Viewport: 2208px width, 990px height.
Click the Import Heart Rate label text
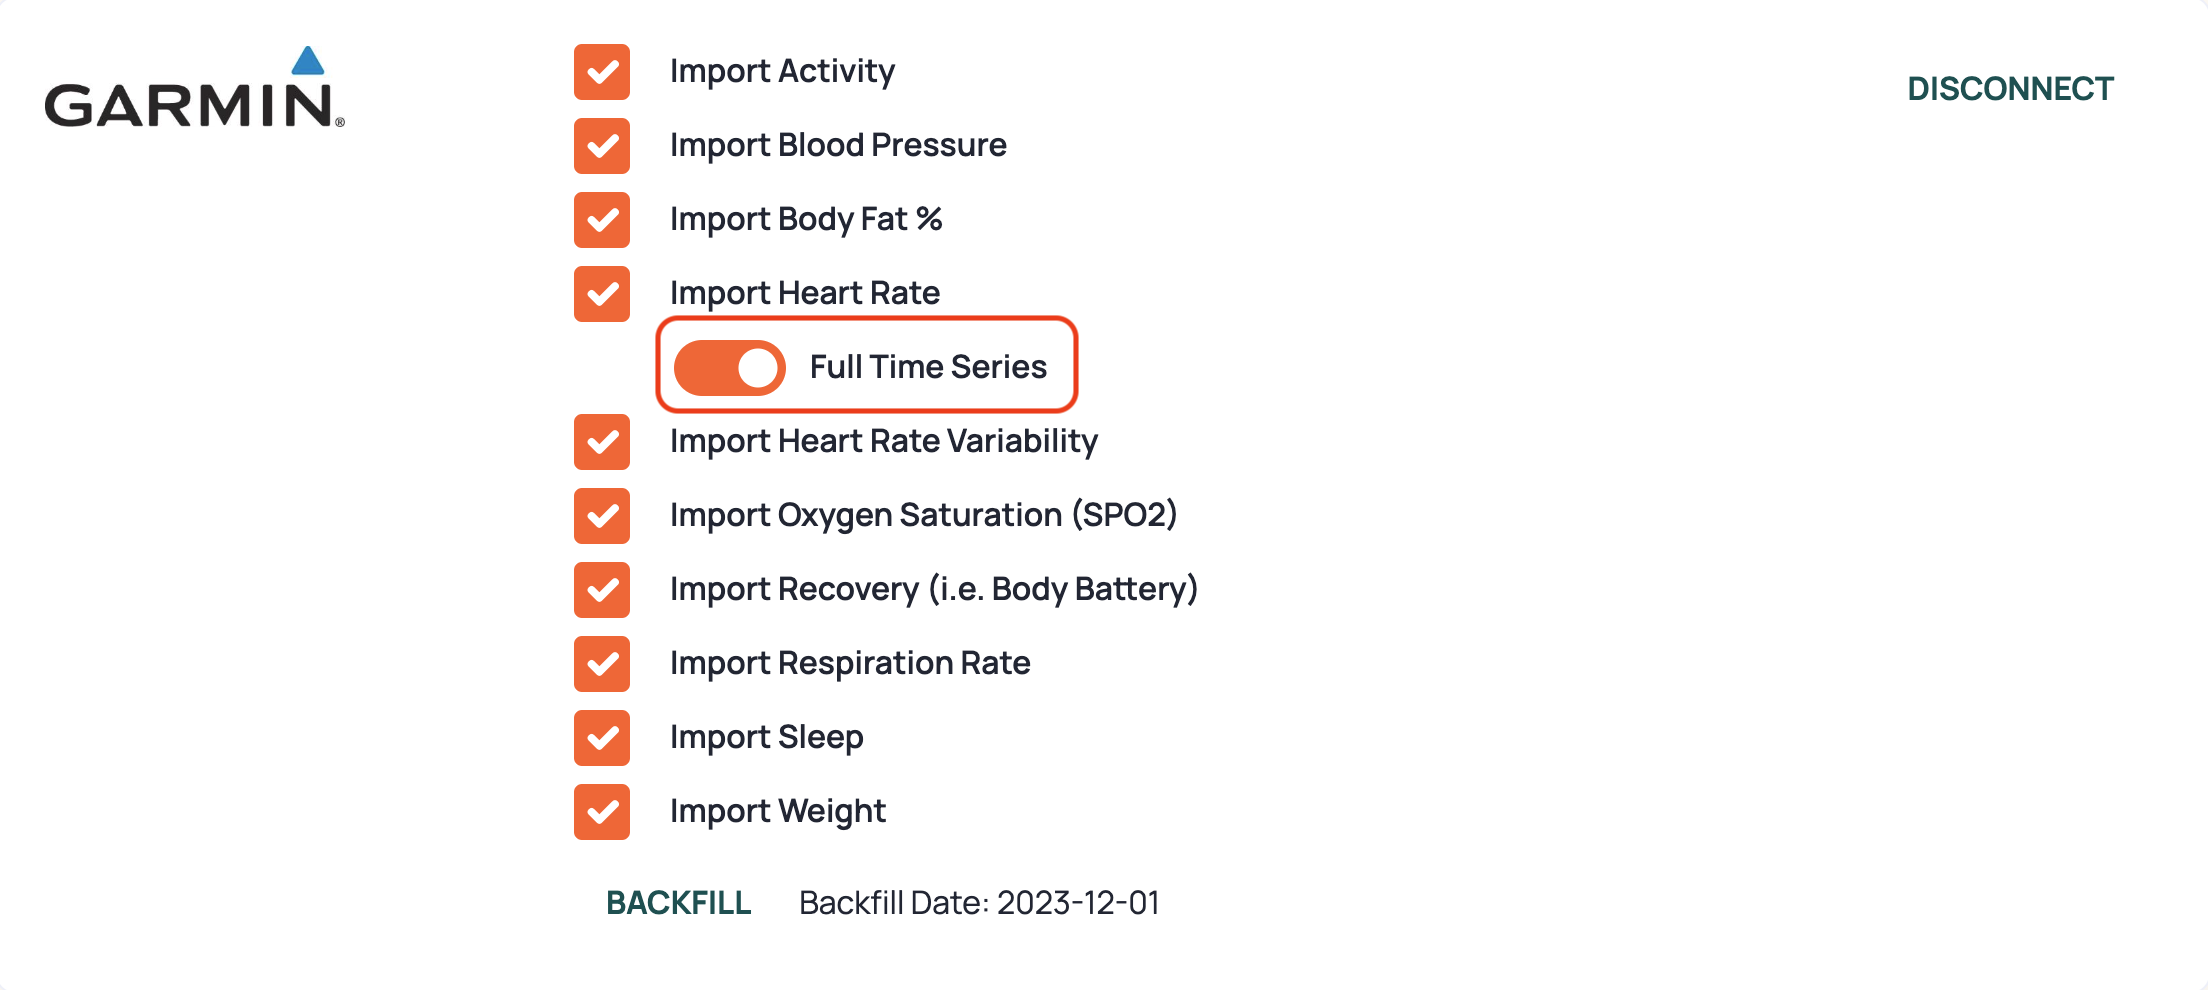[805, 294]
